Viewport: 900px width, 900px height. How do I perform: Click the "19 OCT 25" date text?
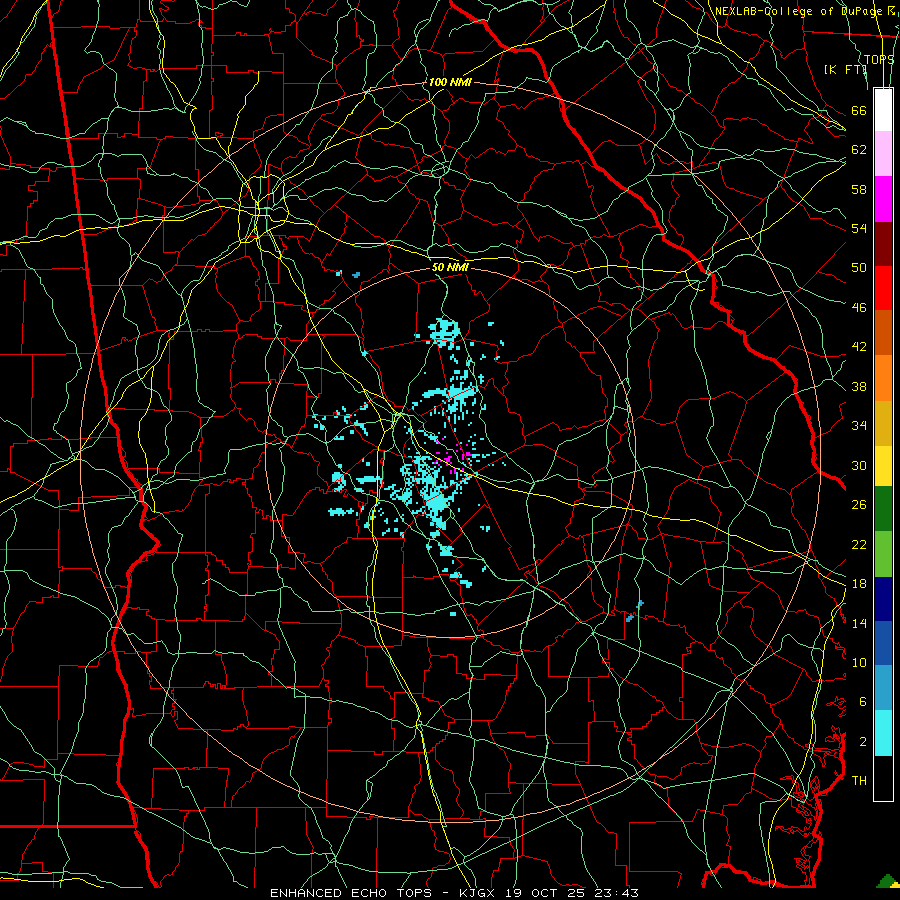coord(547,893)
